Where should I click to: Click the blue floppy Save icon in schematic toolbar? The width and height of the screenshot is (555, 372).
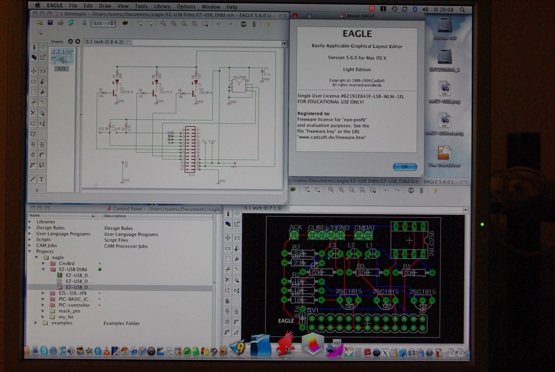[x=50, y=23]
